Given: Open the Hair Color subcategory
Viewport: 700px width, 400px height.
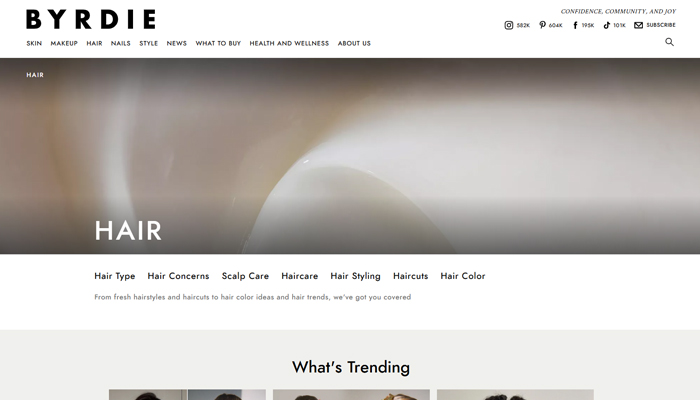Looking at the screenshot, I should coord(462,276).
